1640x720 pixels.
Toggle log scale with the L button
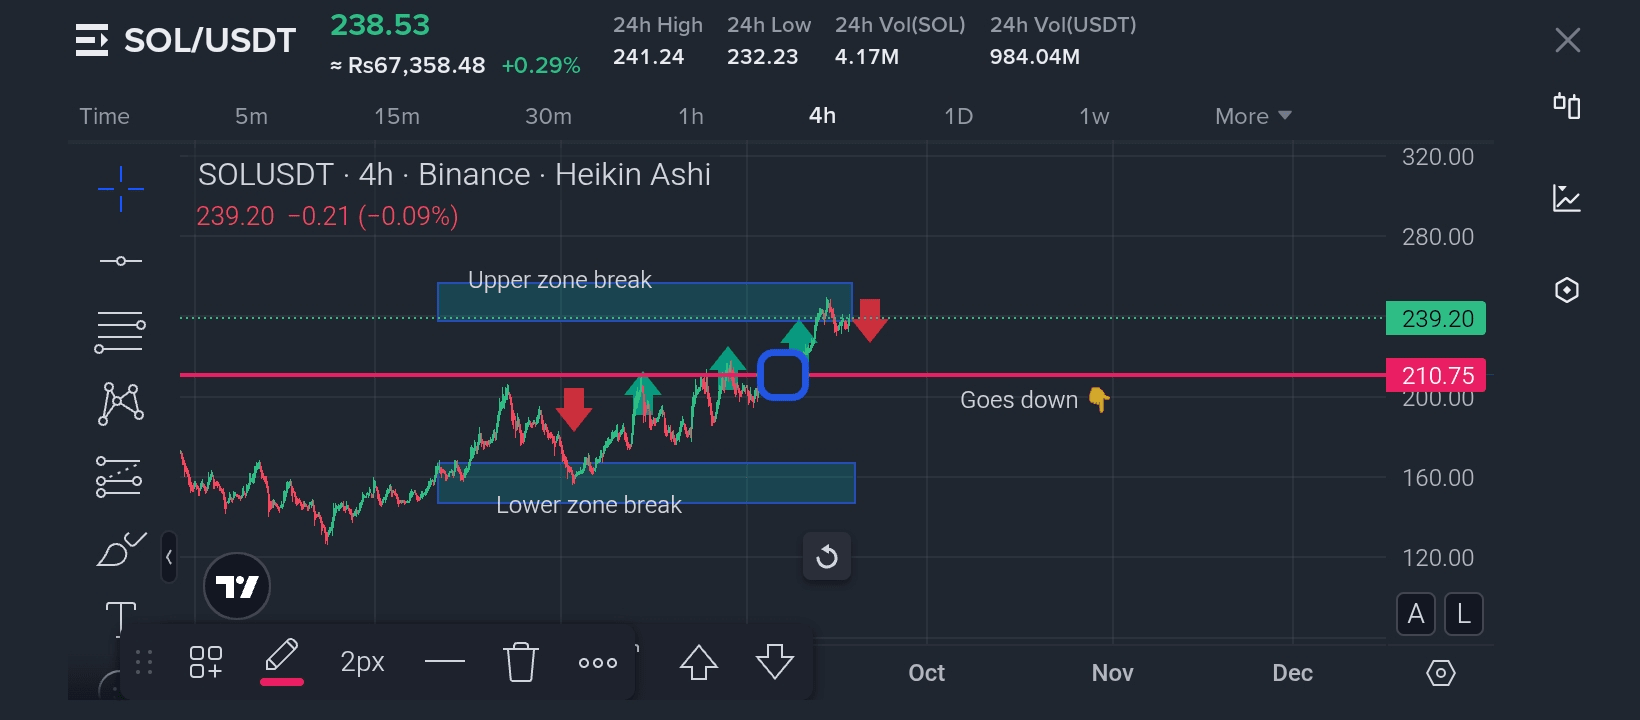coord(1464,614)
